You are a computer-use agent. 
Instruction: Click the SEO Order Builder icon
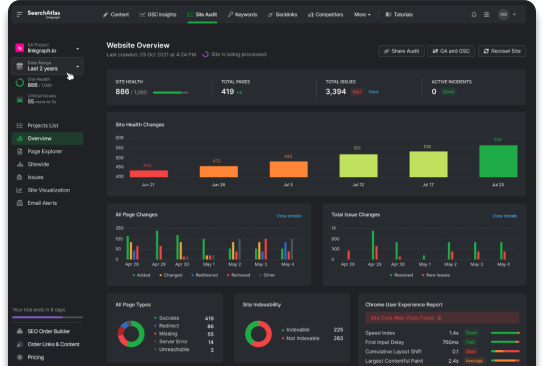(x=20, y=331)
